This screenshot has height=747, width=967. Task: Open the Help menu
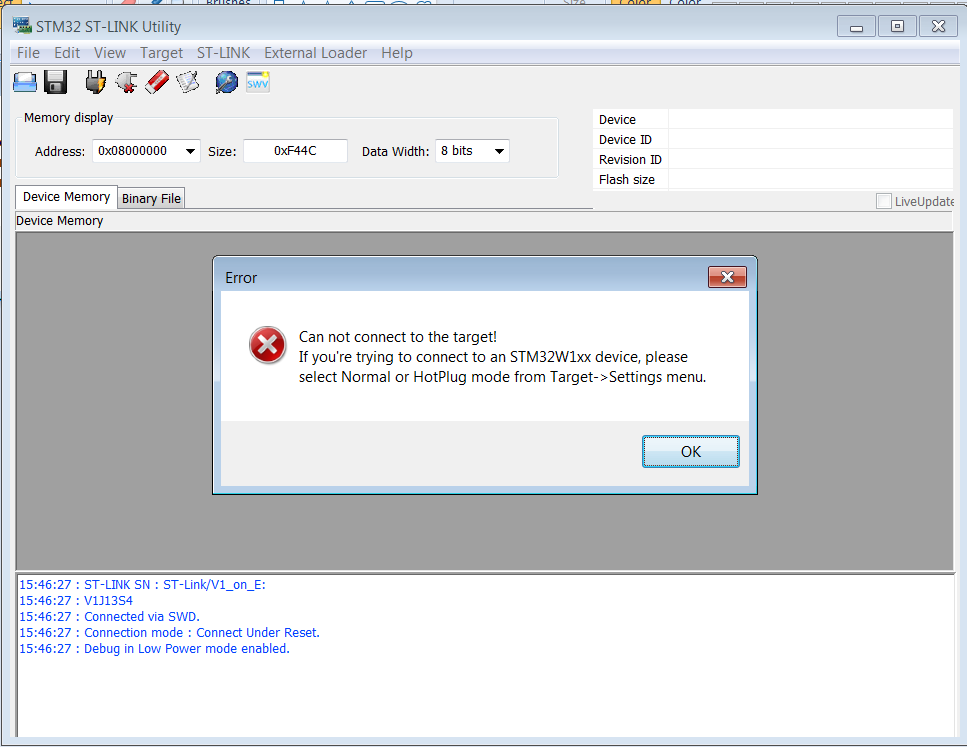tap(397, 53)
